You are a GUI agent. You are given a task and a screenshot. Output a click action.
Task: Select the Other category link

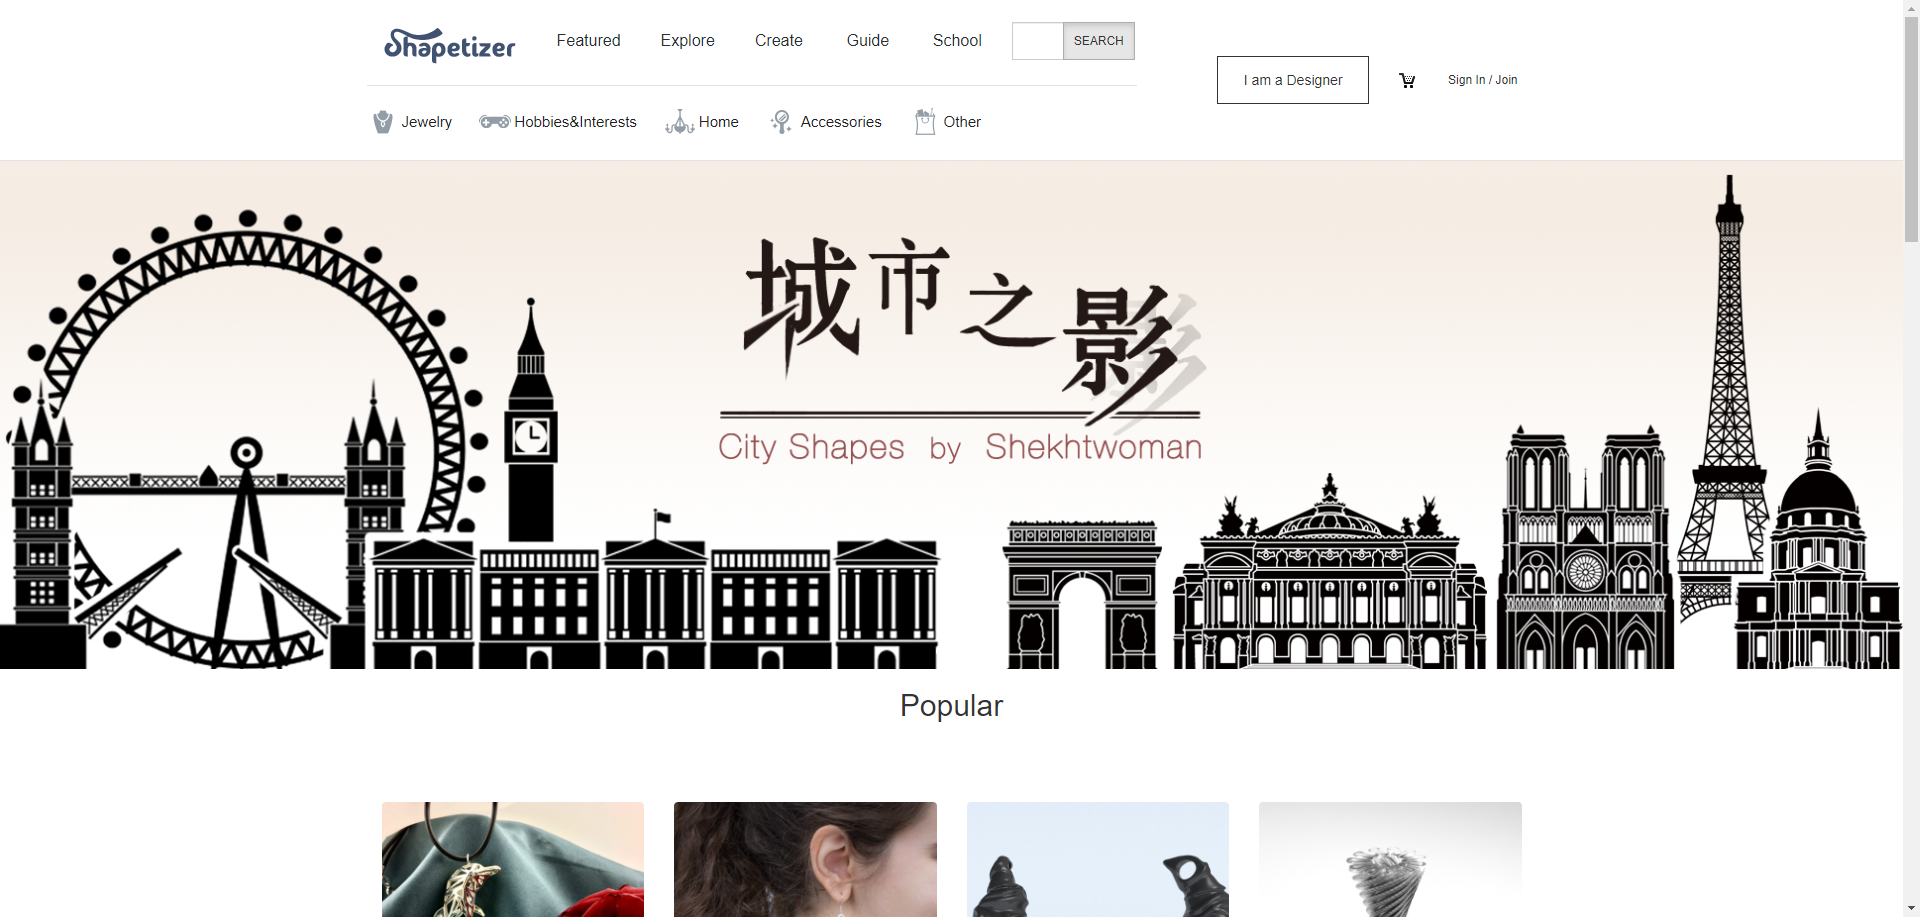click(x=962, y=122)
